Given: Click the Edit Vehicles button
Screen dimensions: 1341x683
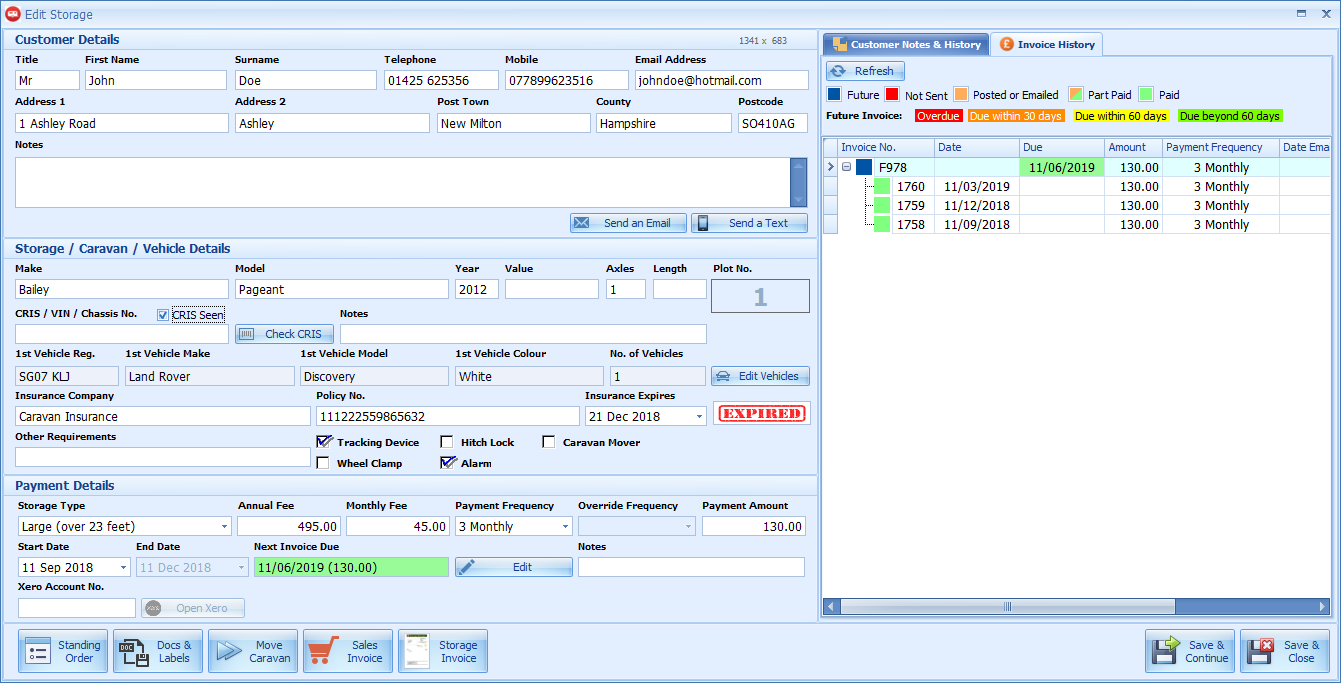Looking at the screenshot, I should tap(760, 376).
